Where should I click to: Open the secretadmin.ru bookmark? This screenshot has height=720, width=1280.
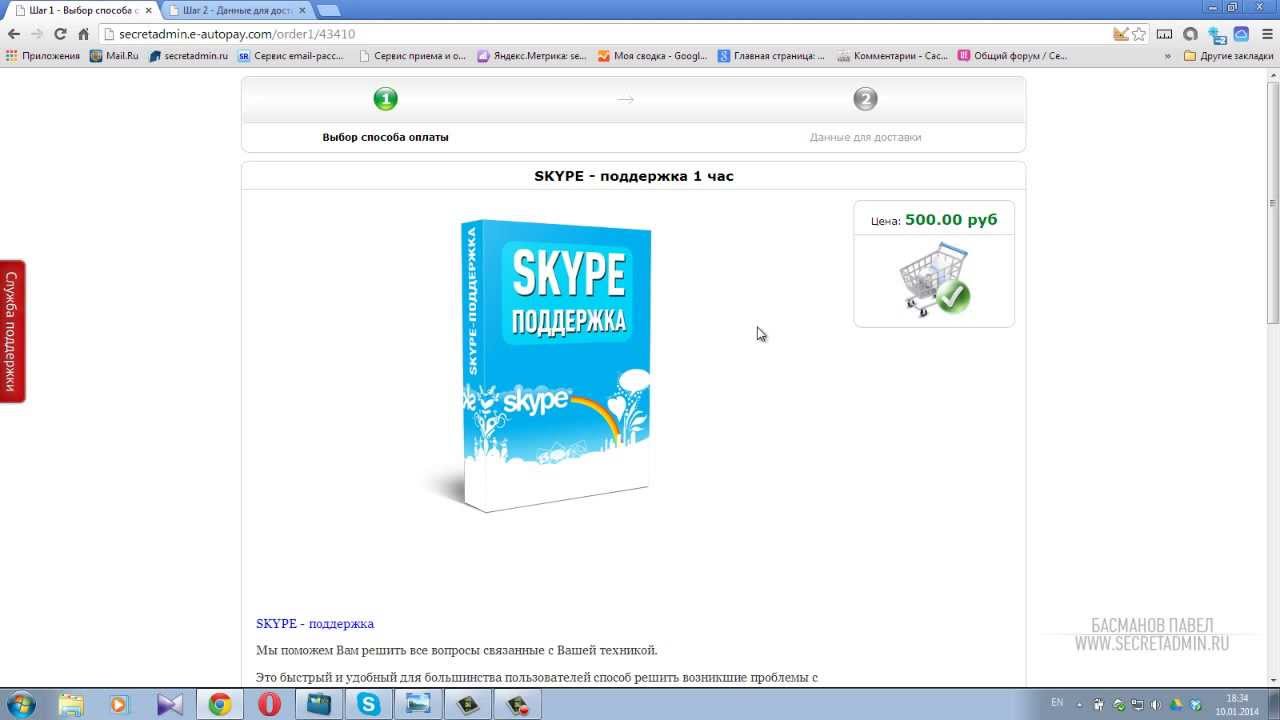click(188, 56)
